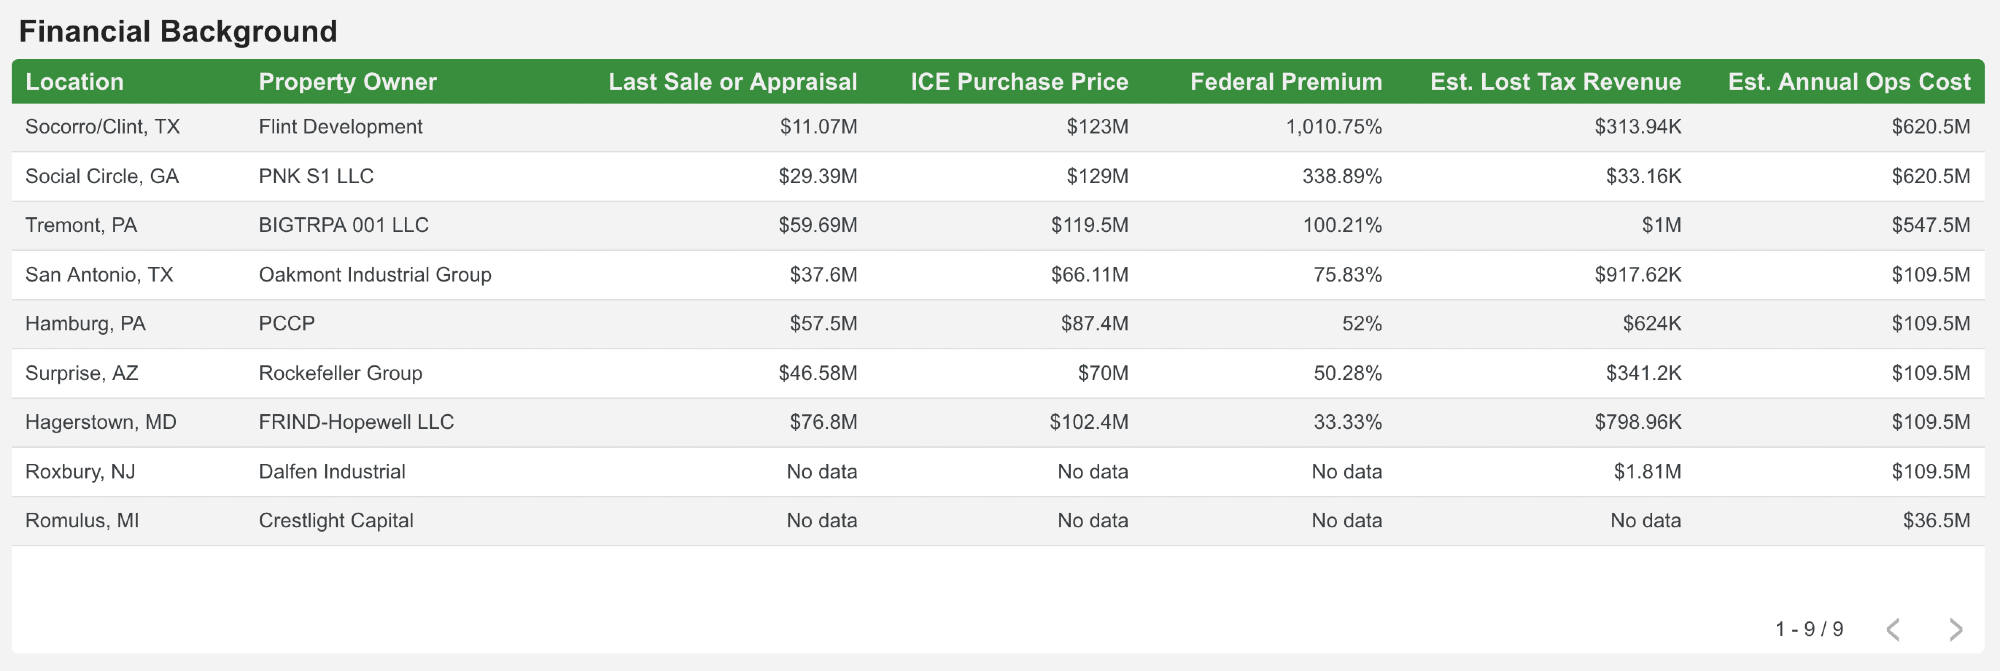The image size is (2000, 671).
Task: Click the Social Circle, GA location cell
Action: tap(102, 176)
